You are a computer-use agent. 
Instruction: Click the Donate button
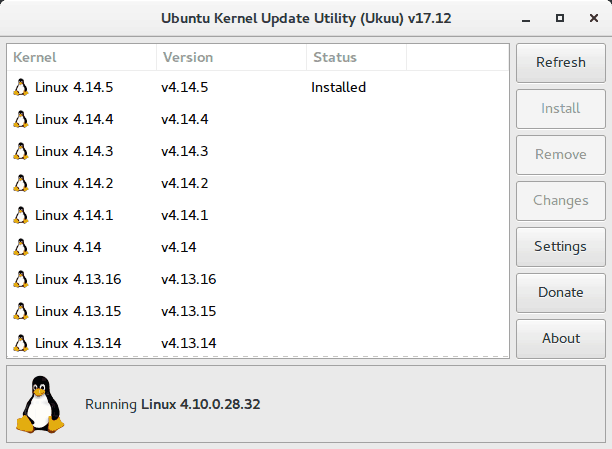[560, 292]
